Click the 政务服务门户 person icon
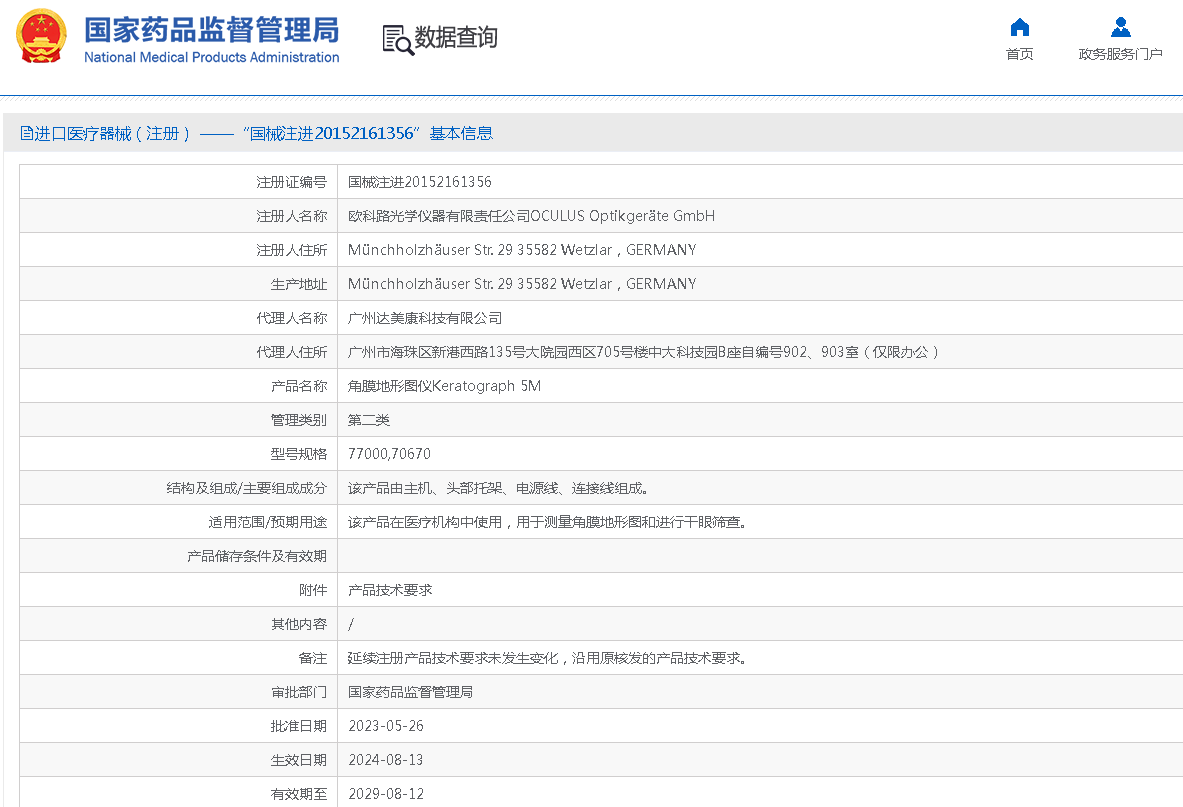Viewport: 1183px width, 807px height. [x=1120, y=27]
